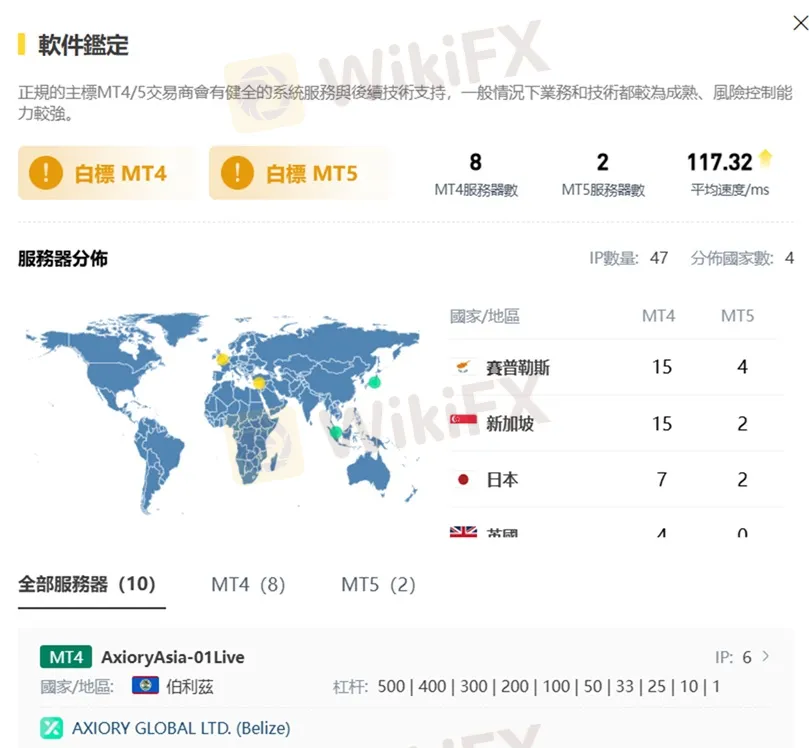Click the green Japan marker on the map
Screen dimensions: 809x748
[x=375, y=382]
